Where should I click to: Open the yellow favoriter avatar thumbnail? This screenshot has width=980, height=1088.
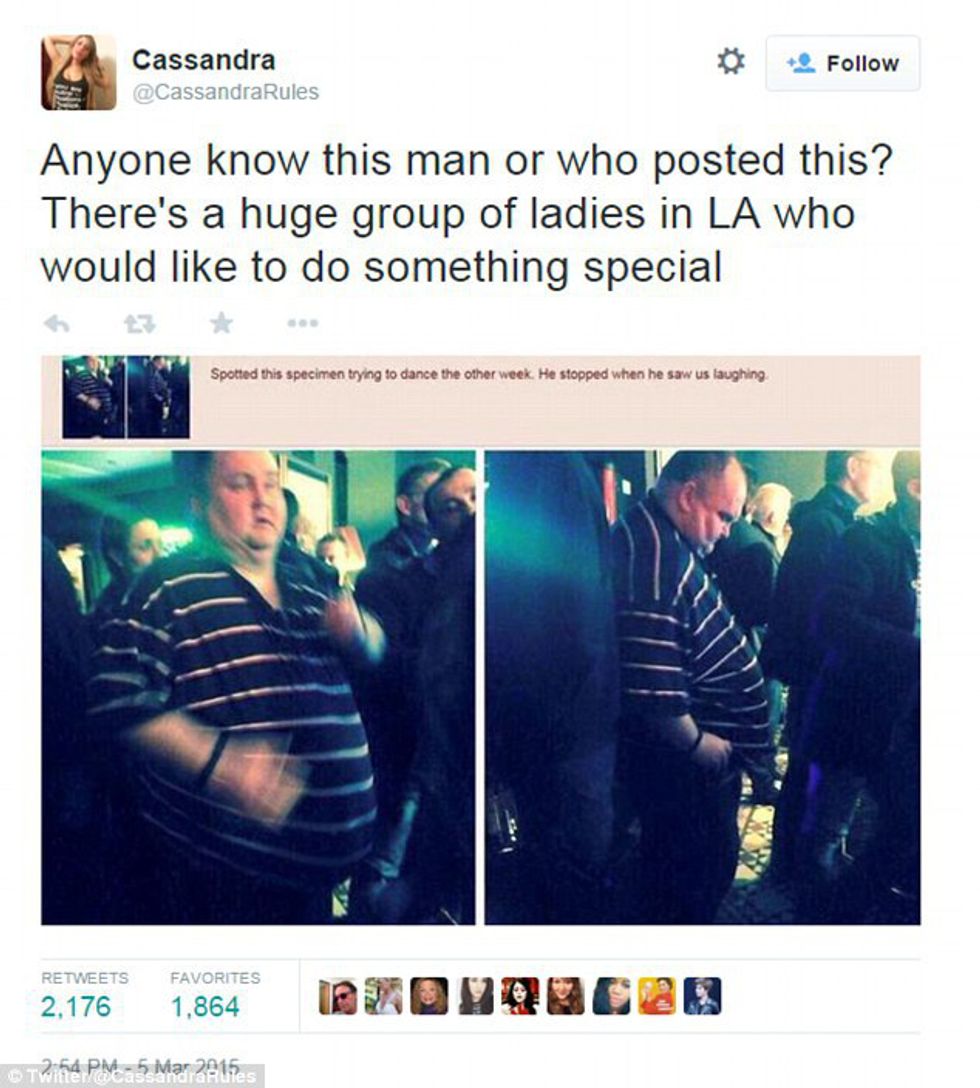[657, 996]
